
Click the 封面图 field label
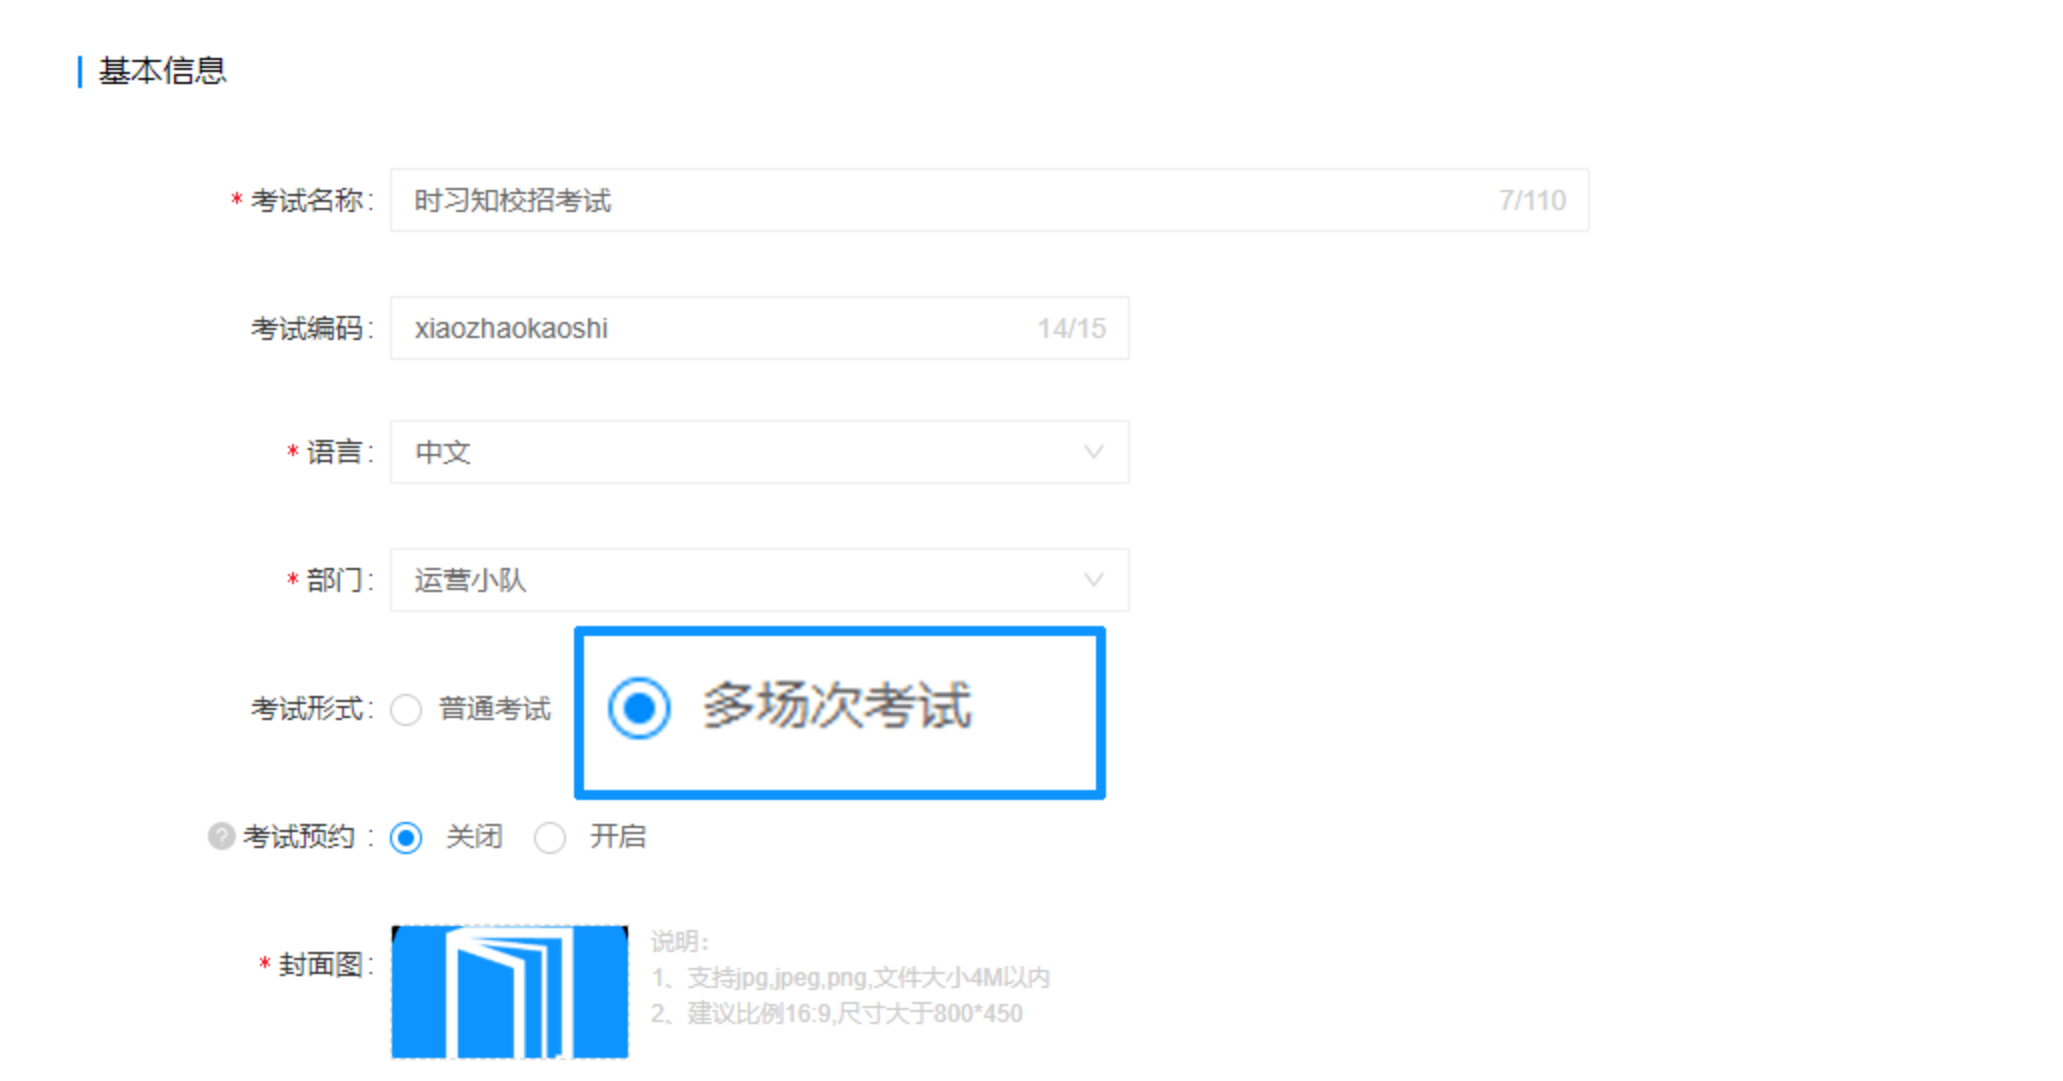(x=320, y=965)
